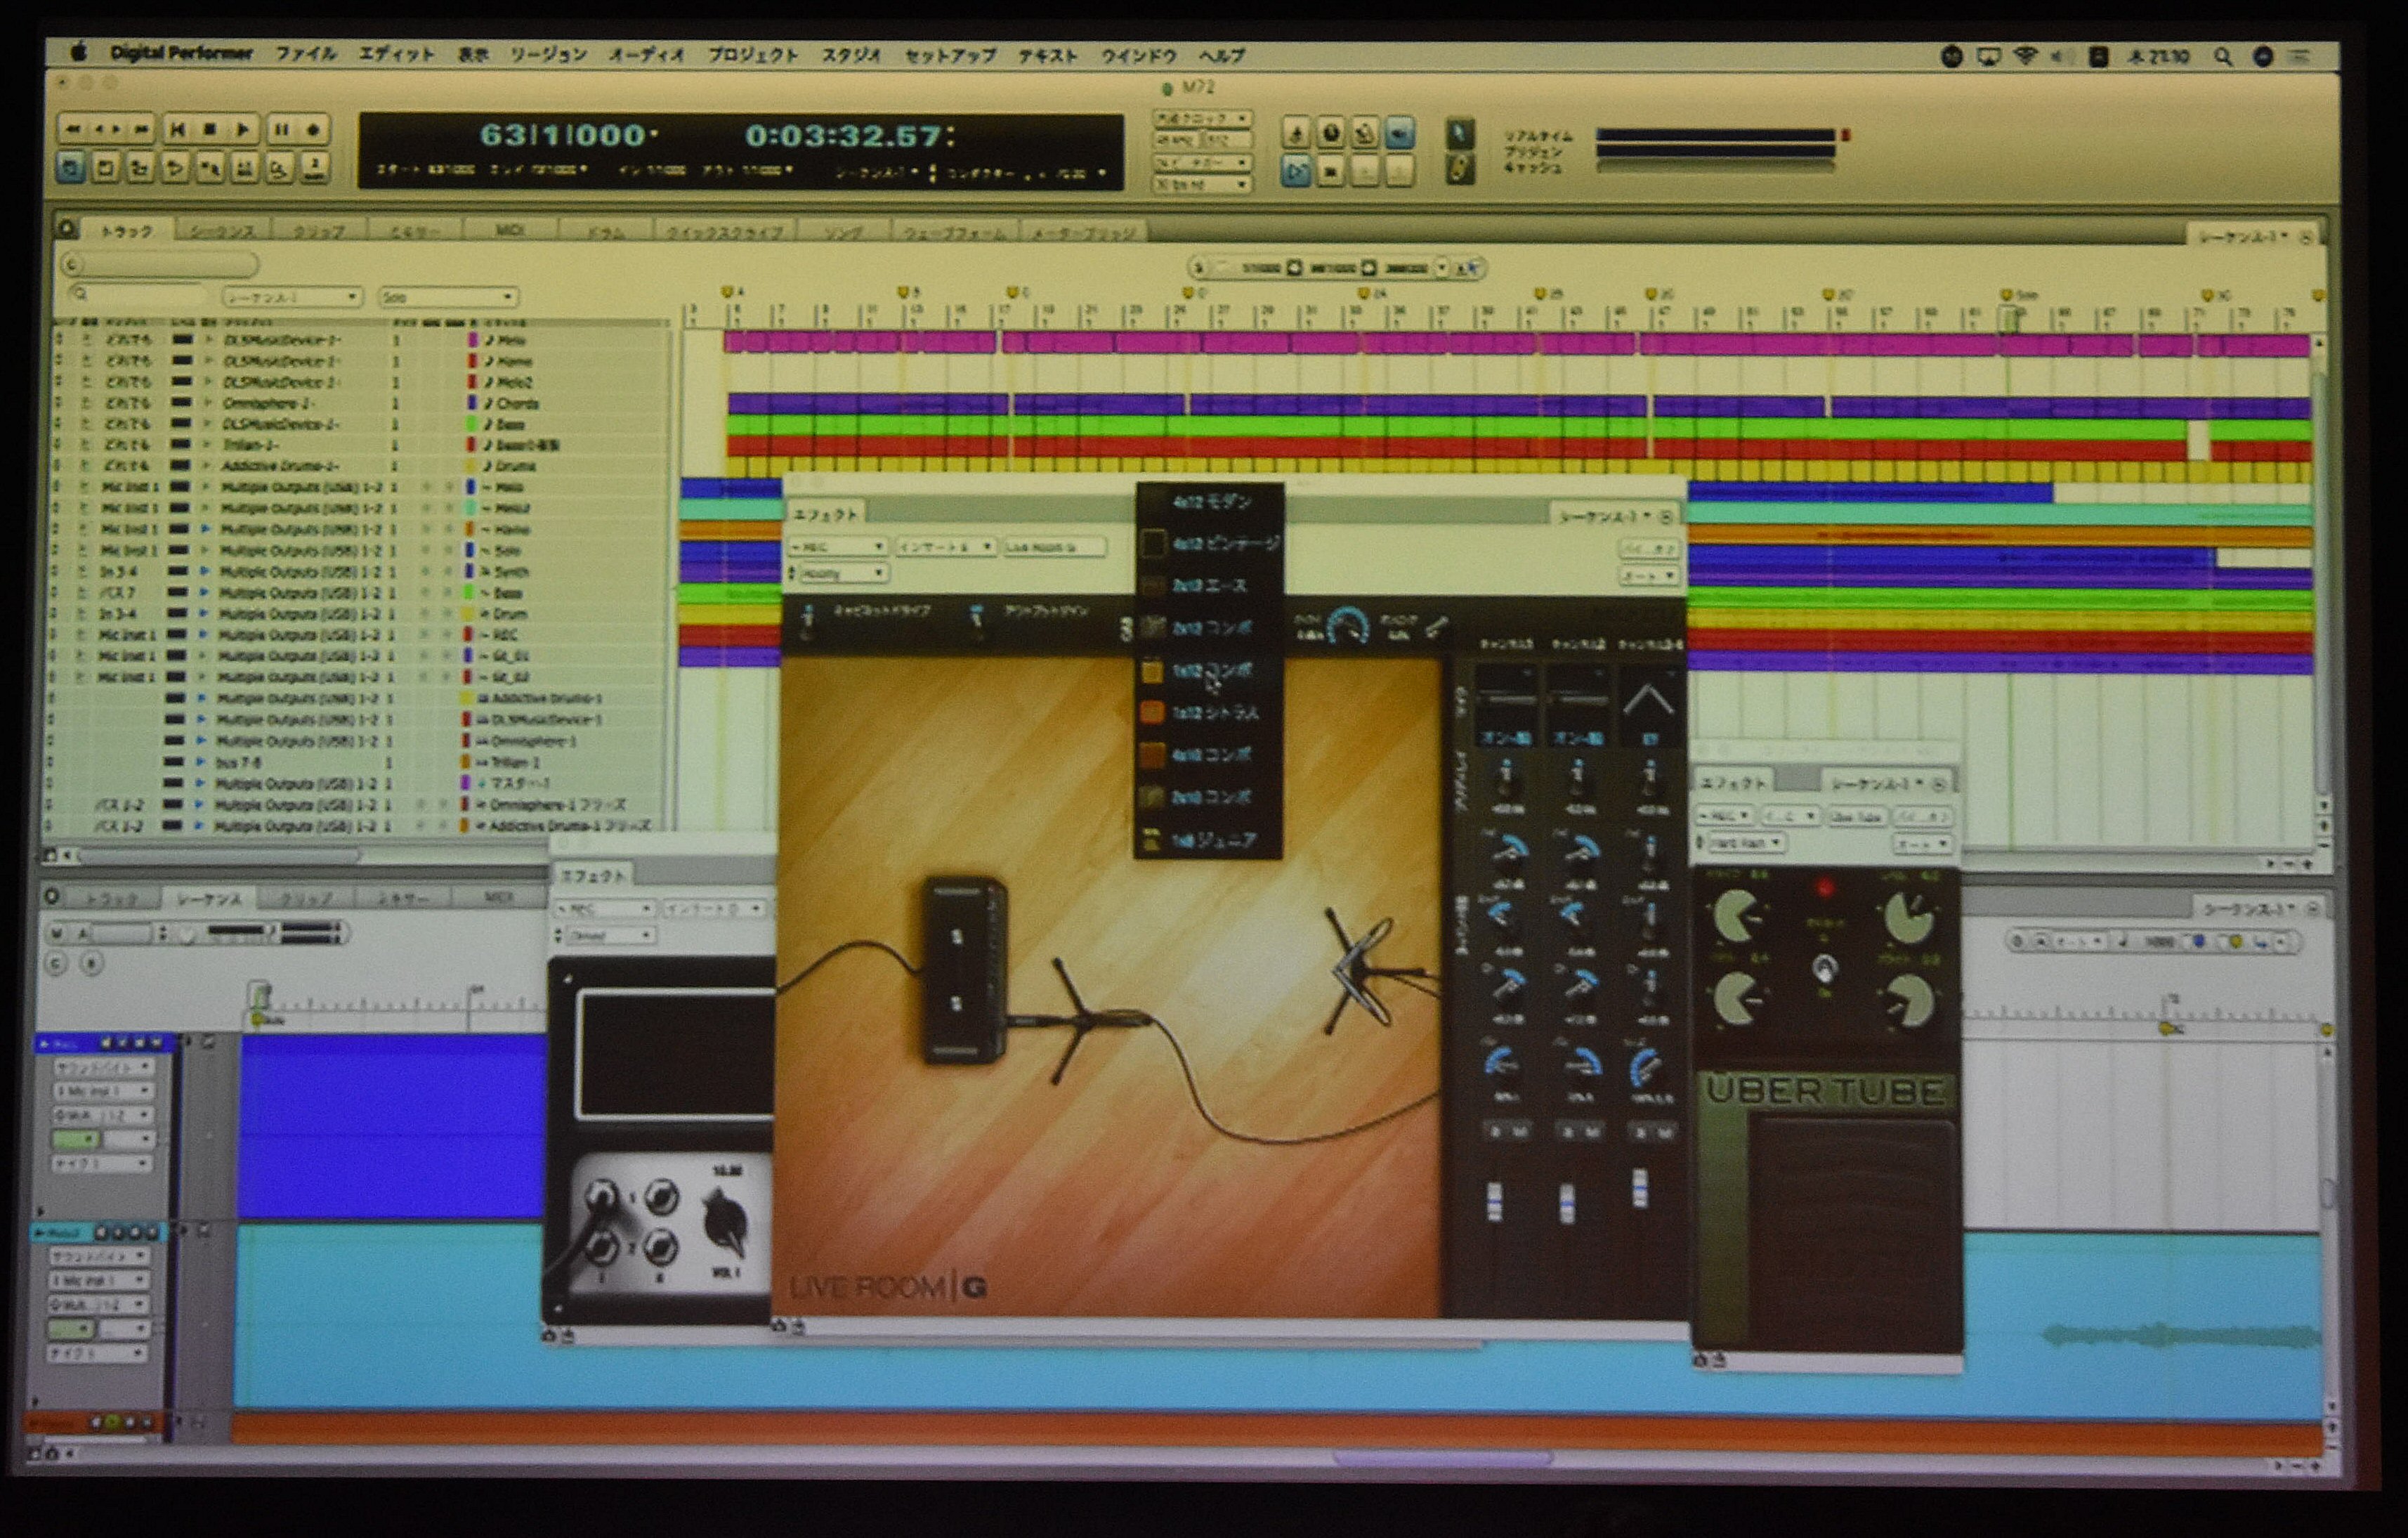Select the 2x12 エース cabinet menu entry
The height and width of the screenshot is (1538, 2408).
pos(1210,586)
